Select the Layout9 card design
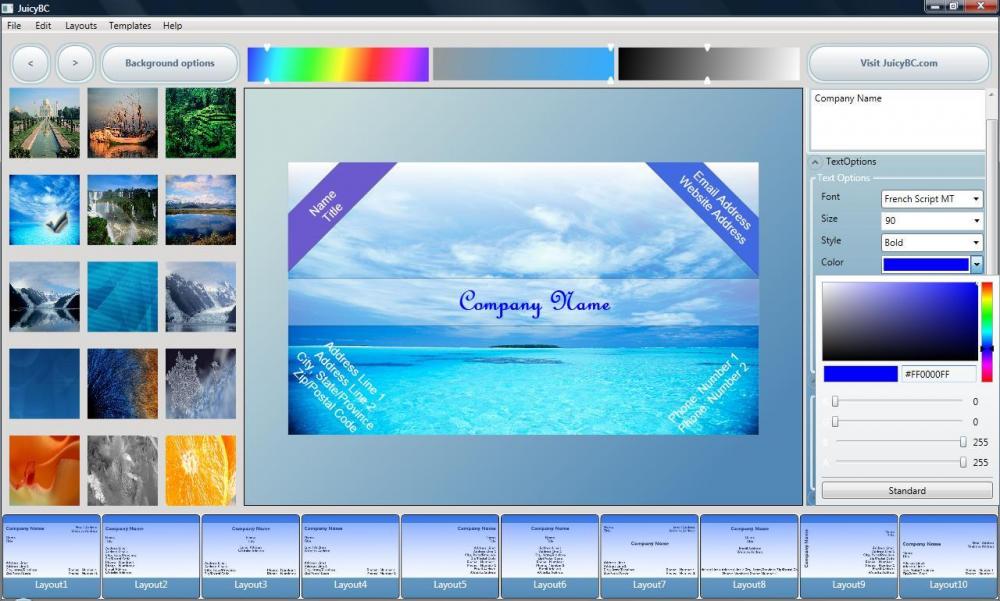This screenshot has height=601, width=1000. point(849,555)
